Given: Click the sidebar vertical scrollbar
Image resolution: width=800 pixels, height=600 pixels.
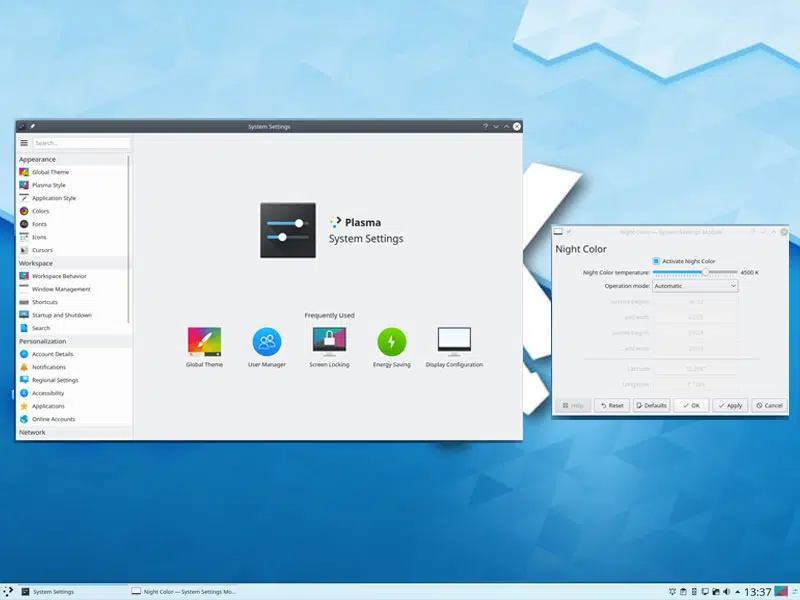Looking at the screenshot, I should coord(129,240).
